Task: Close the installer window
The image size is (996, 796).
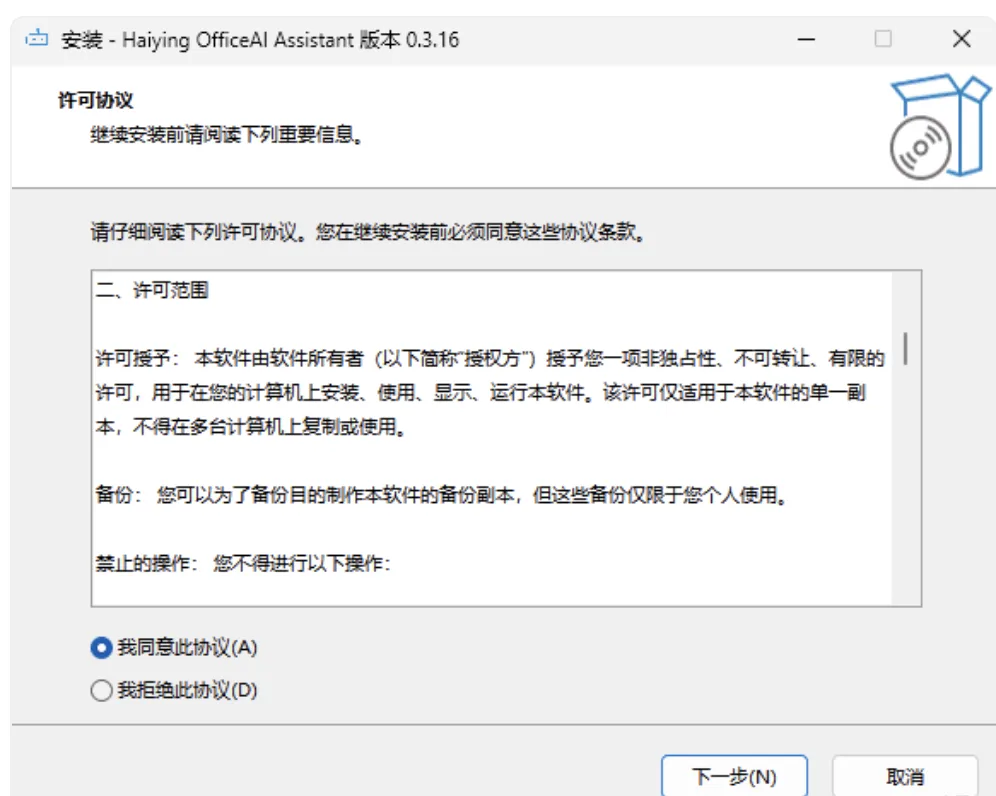Action: tap(962, 39)
